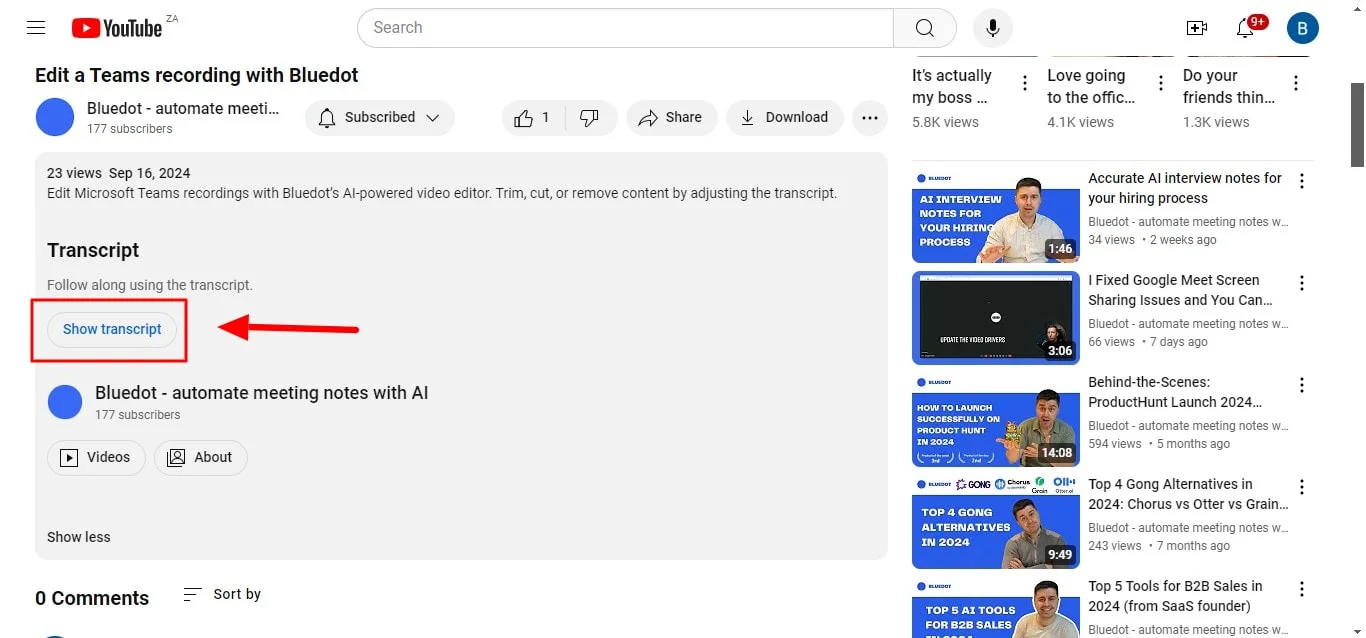1366x638 pixels.
Task: Open 'I Fixed Google Meet Screen' title link
Action: 1181,290
